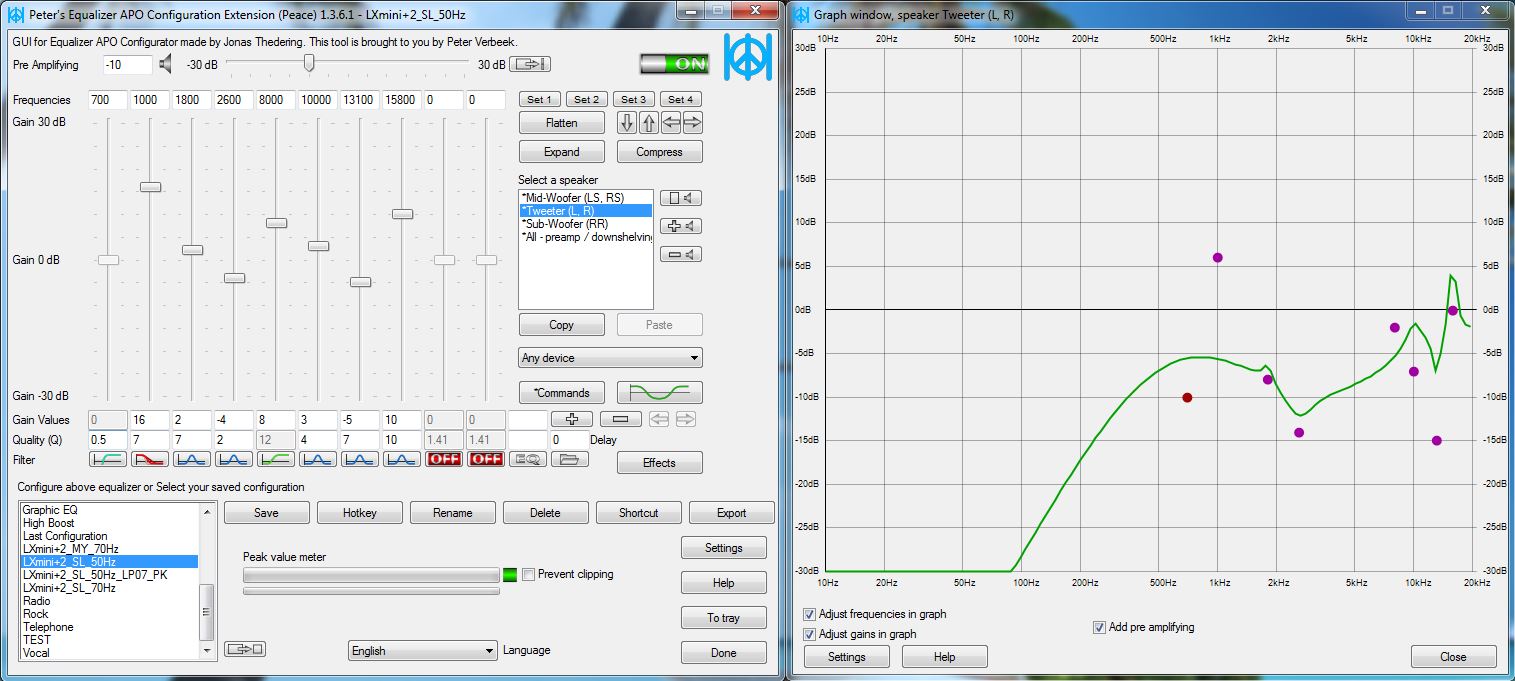Uncheck Adjust frequencies in graph
Viewport: 1515px width, 681px height.
tap(809, 614)
